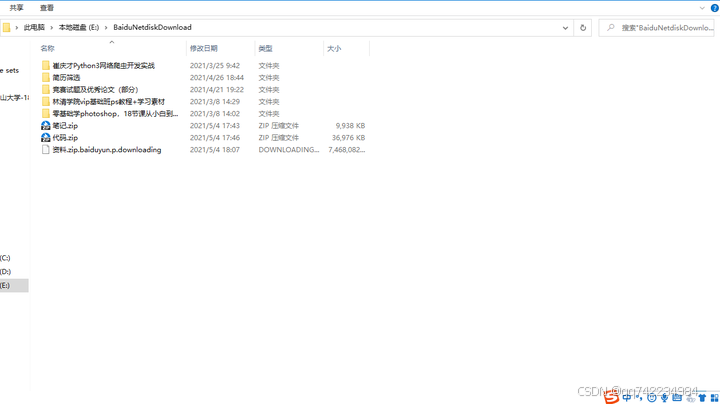The image size is (720, 404).
Task: Open the blue help question mark icon
Action: pyautogui.click(x=714, y=8)
